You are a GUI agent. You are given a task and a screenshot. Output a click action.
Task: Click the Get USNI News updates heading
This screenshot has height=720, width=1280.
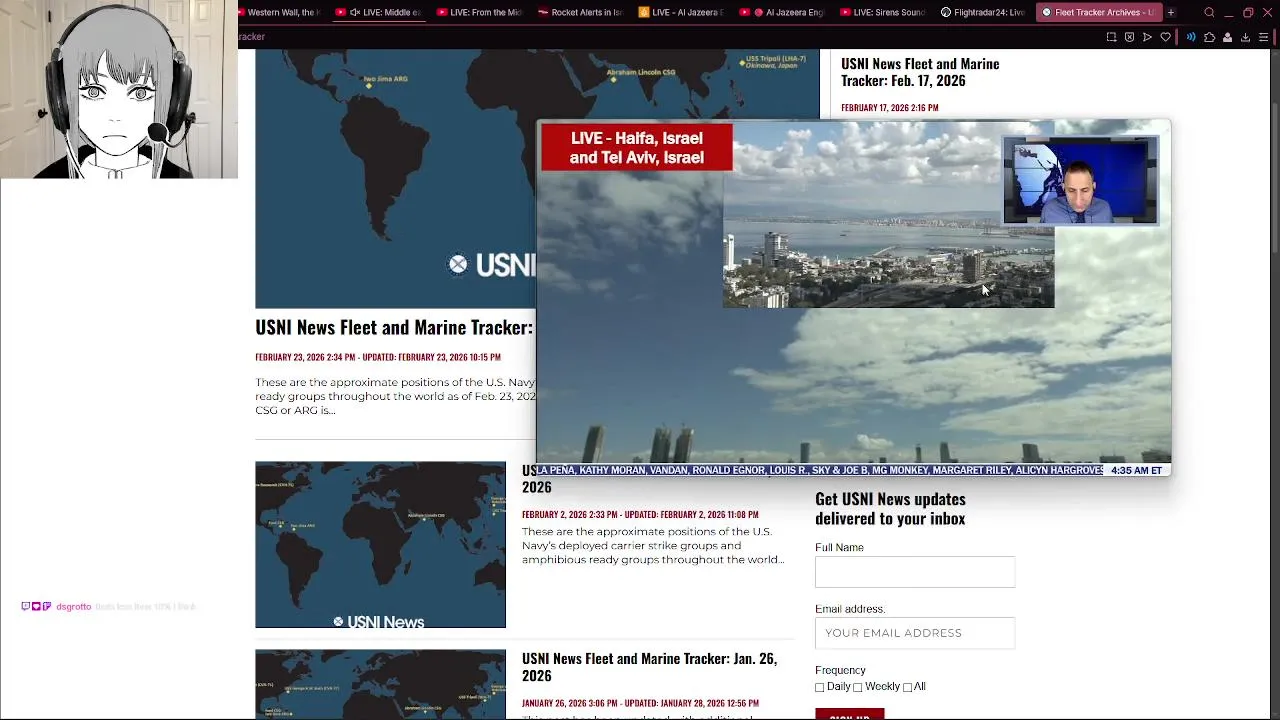coord(890,508)
